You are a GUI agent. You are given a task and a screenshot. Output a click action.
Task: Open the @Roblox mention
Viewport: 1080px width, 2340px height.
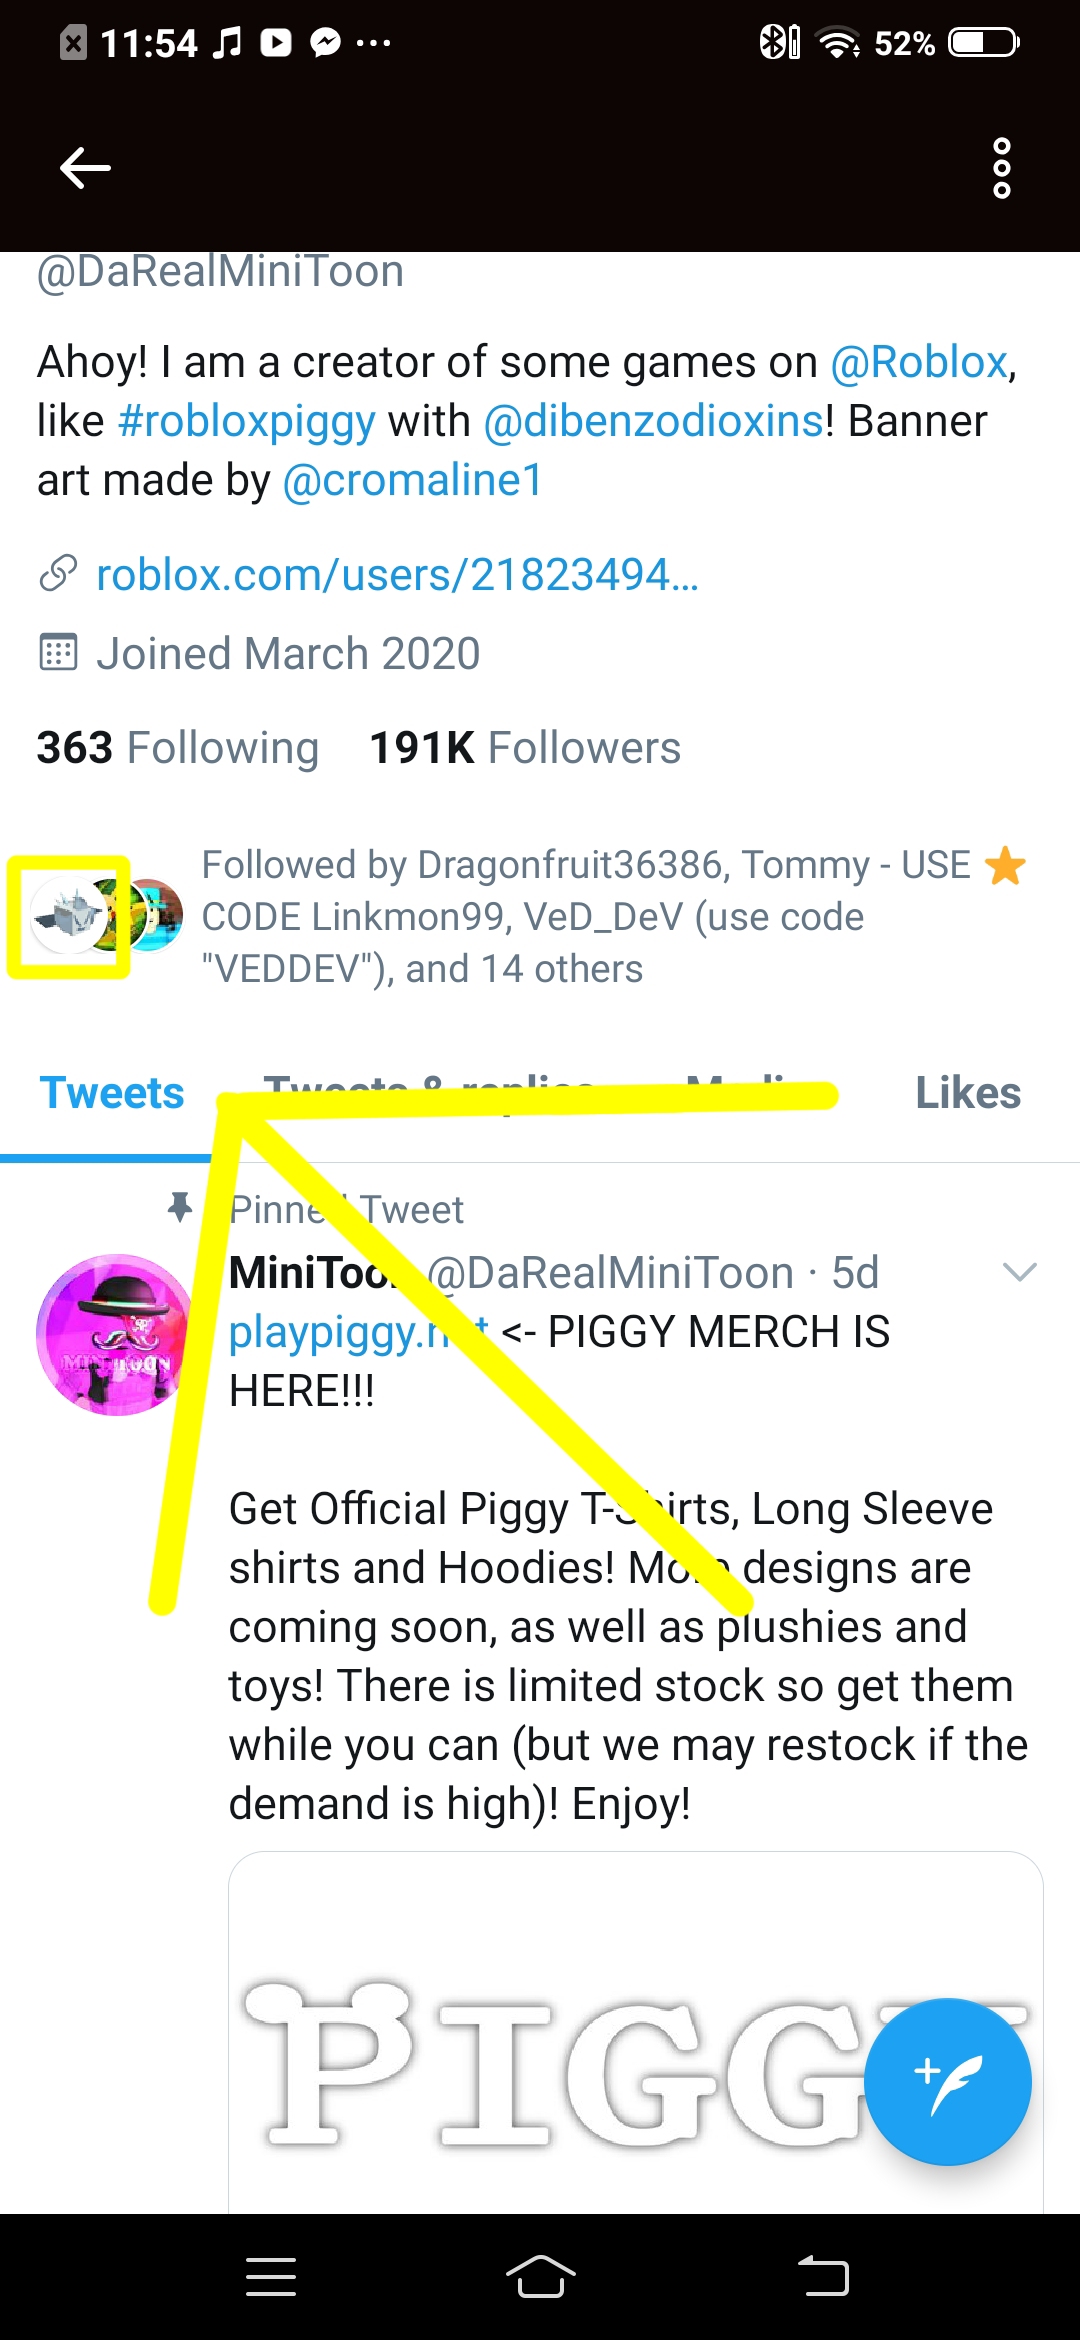point(918,362)
